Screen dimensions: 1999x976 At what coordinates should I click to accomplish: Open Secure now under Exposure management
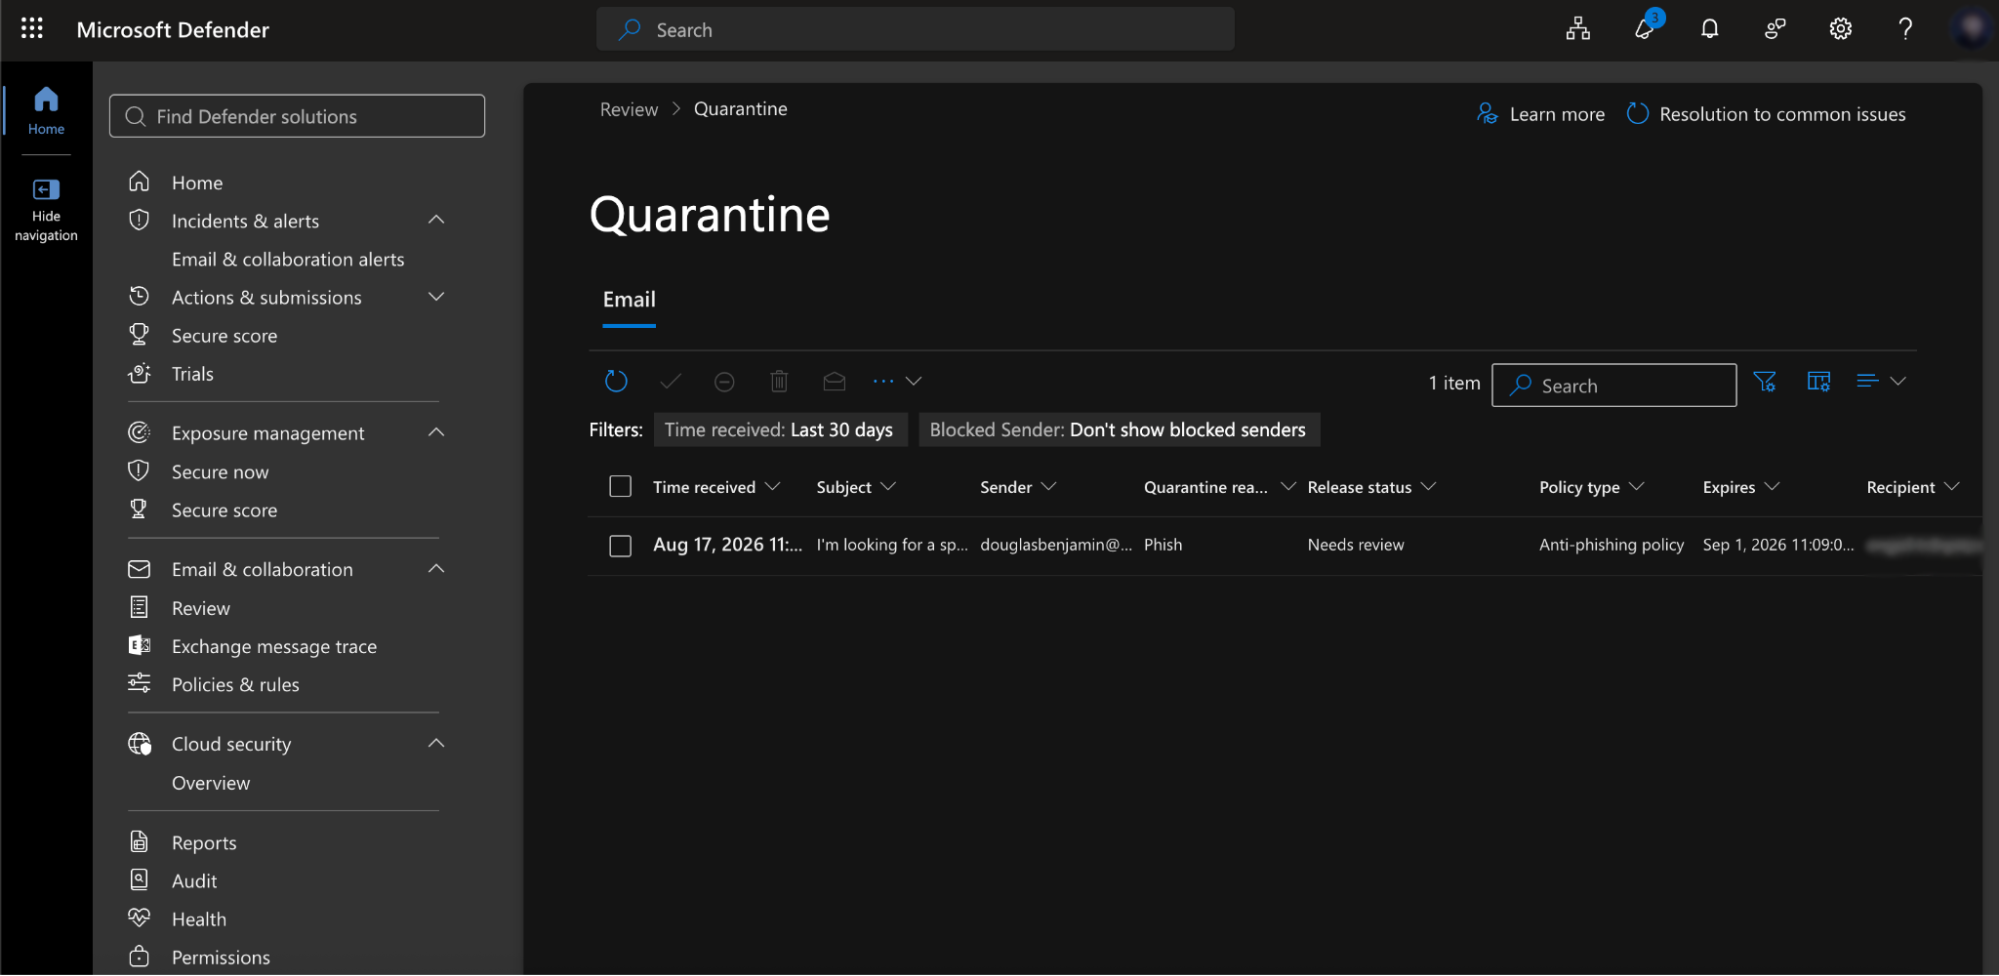click(220, 472)
